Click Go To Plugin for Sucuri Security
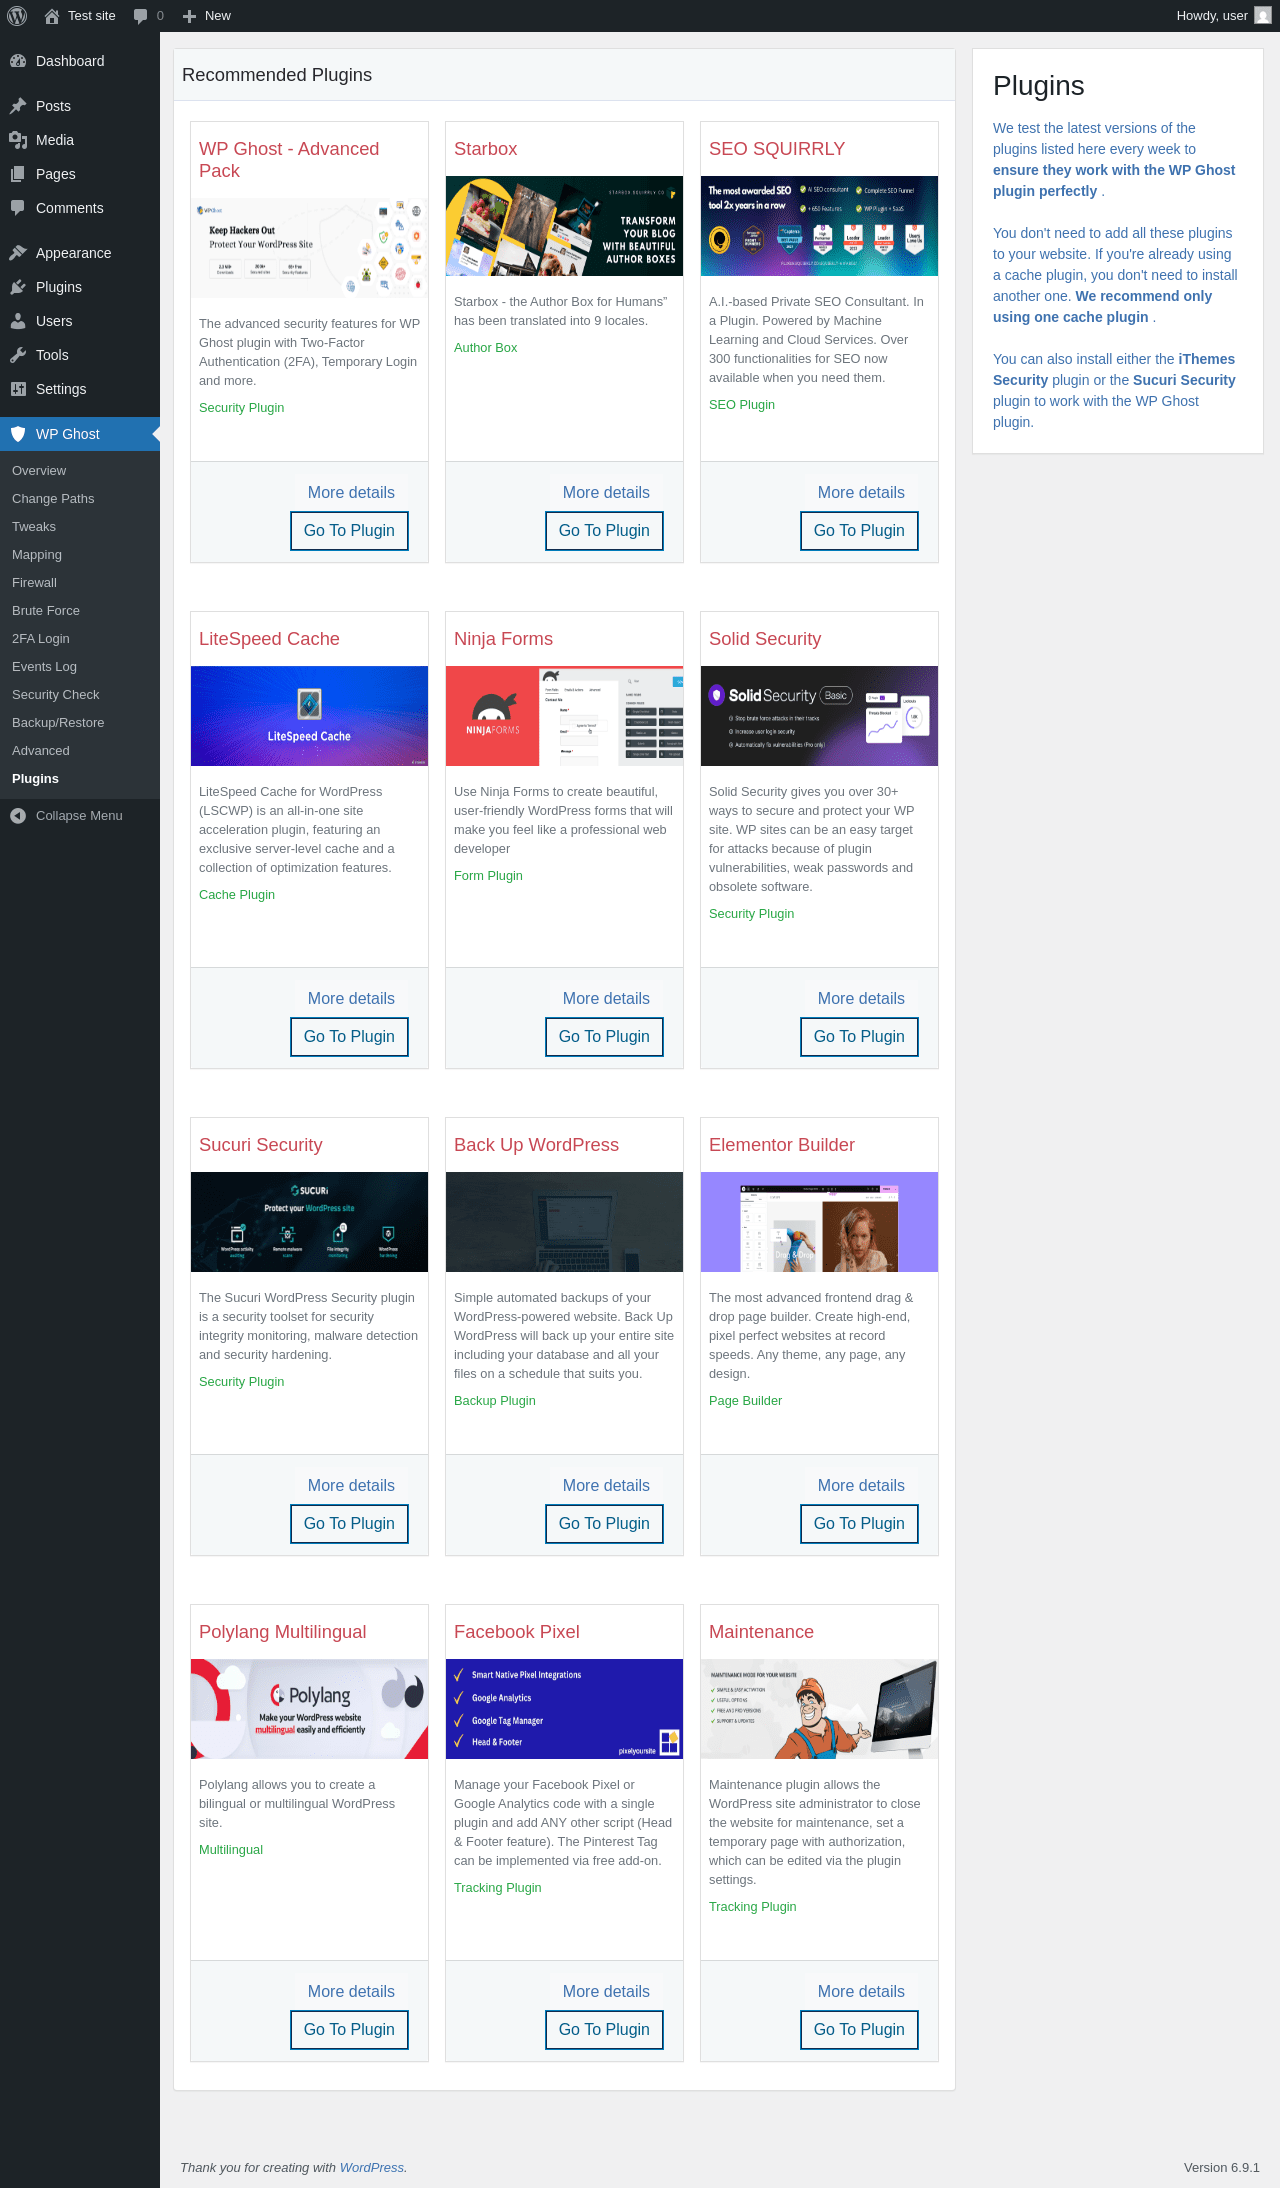Screen dimensions: 1280x2188 point(349,1524)
